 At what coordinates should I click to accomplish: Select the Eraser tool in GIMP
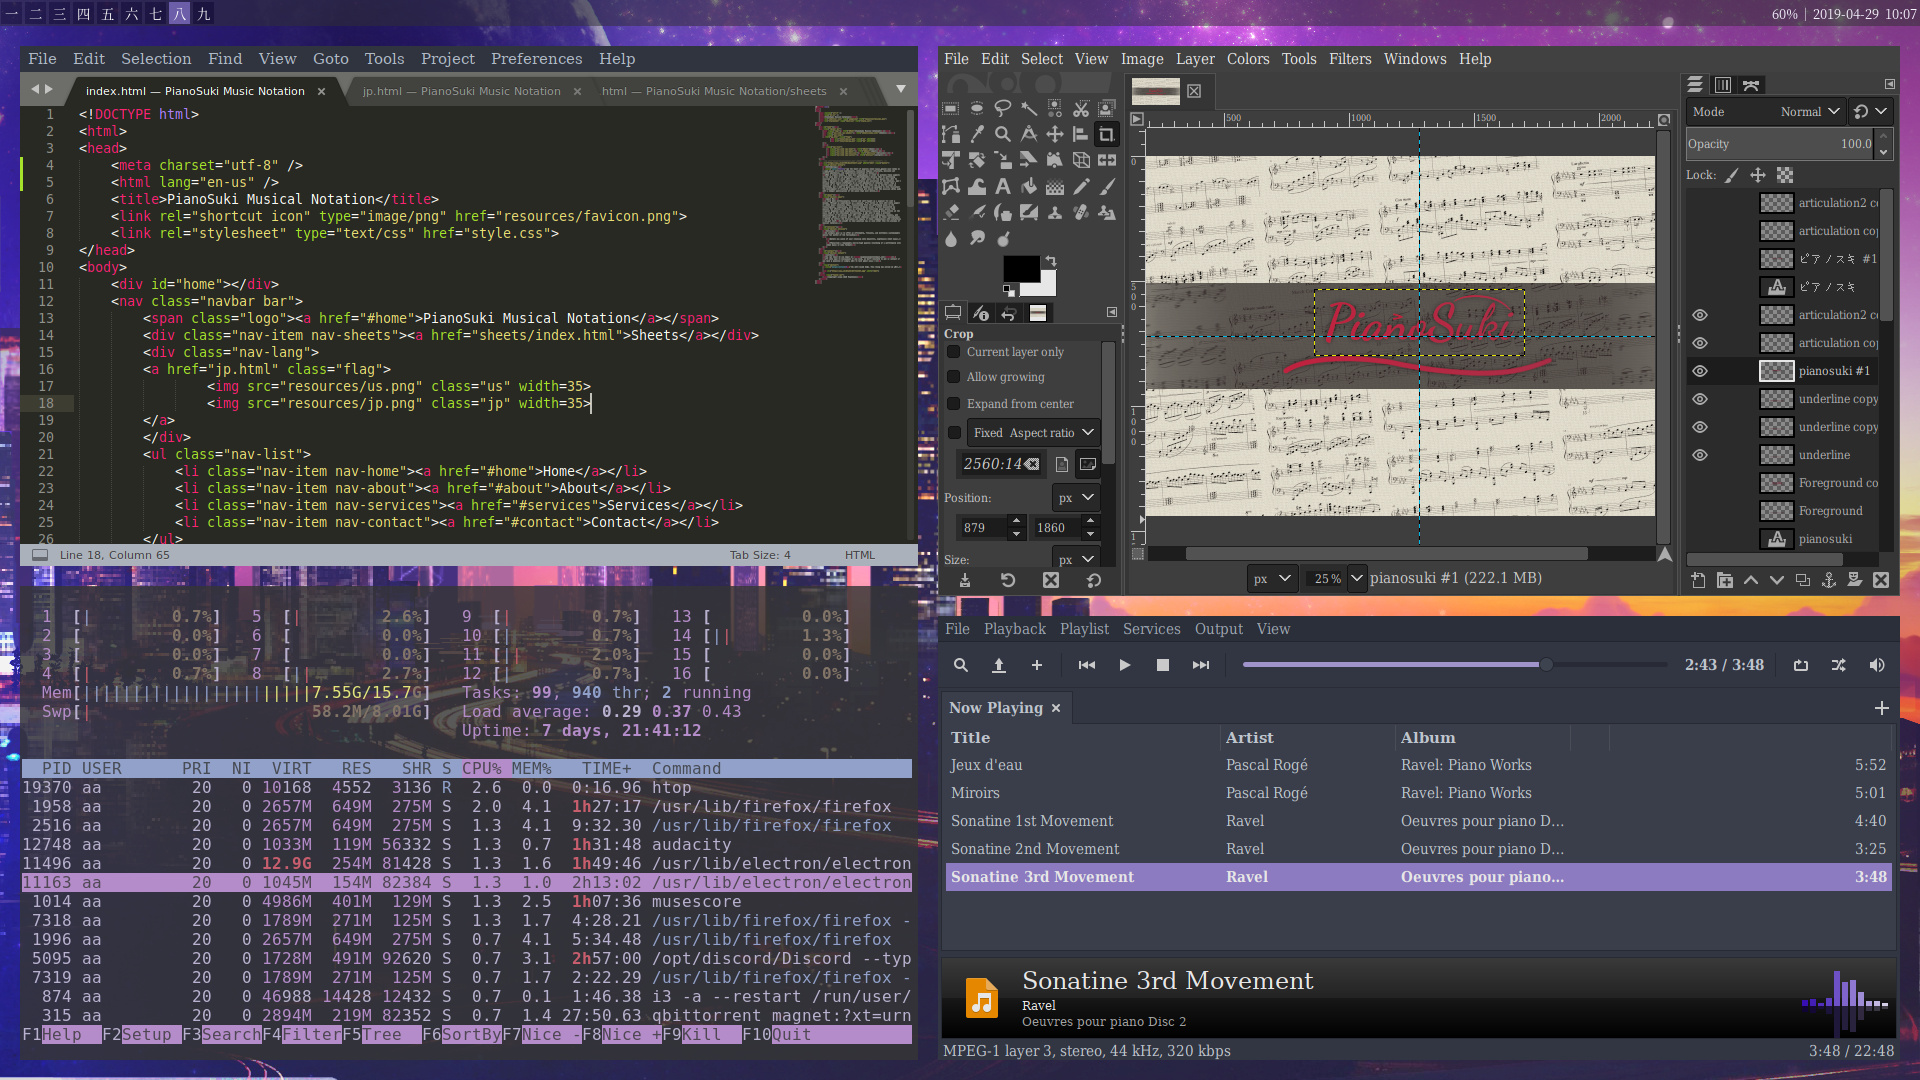coord(951,212)
